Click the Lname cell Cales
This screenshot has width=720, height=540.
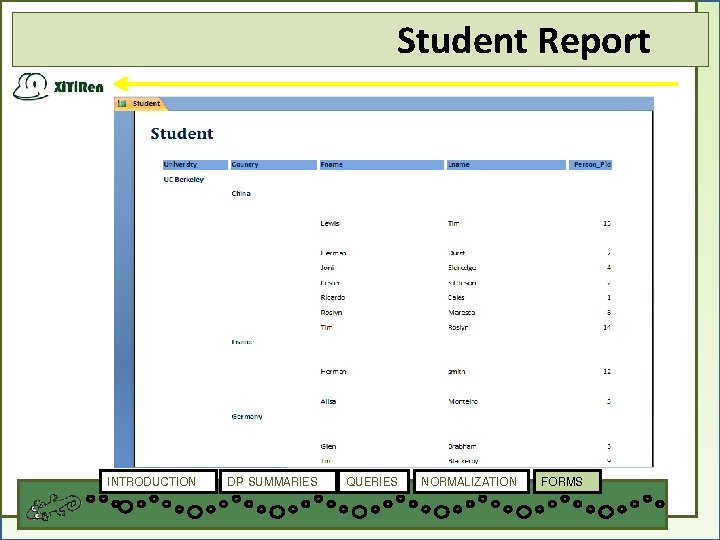pos(456,298)
